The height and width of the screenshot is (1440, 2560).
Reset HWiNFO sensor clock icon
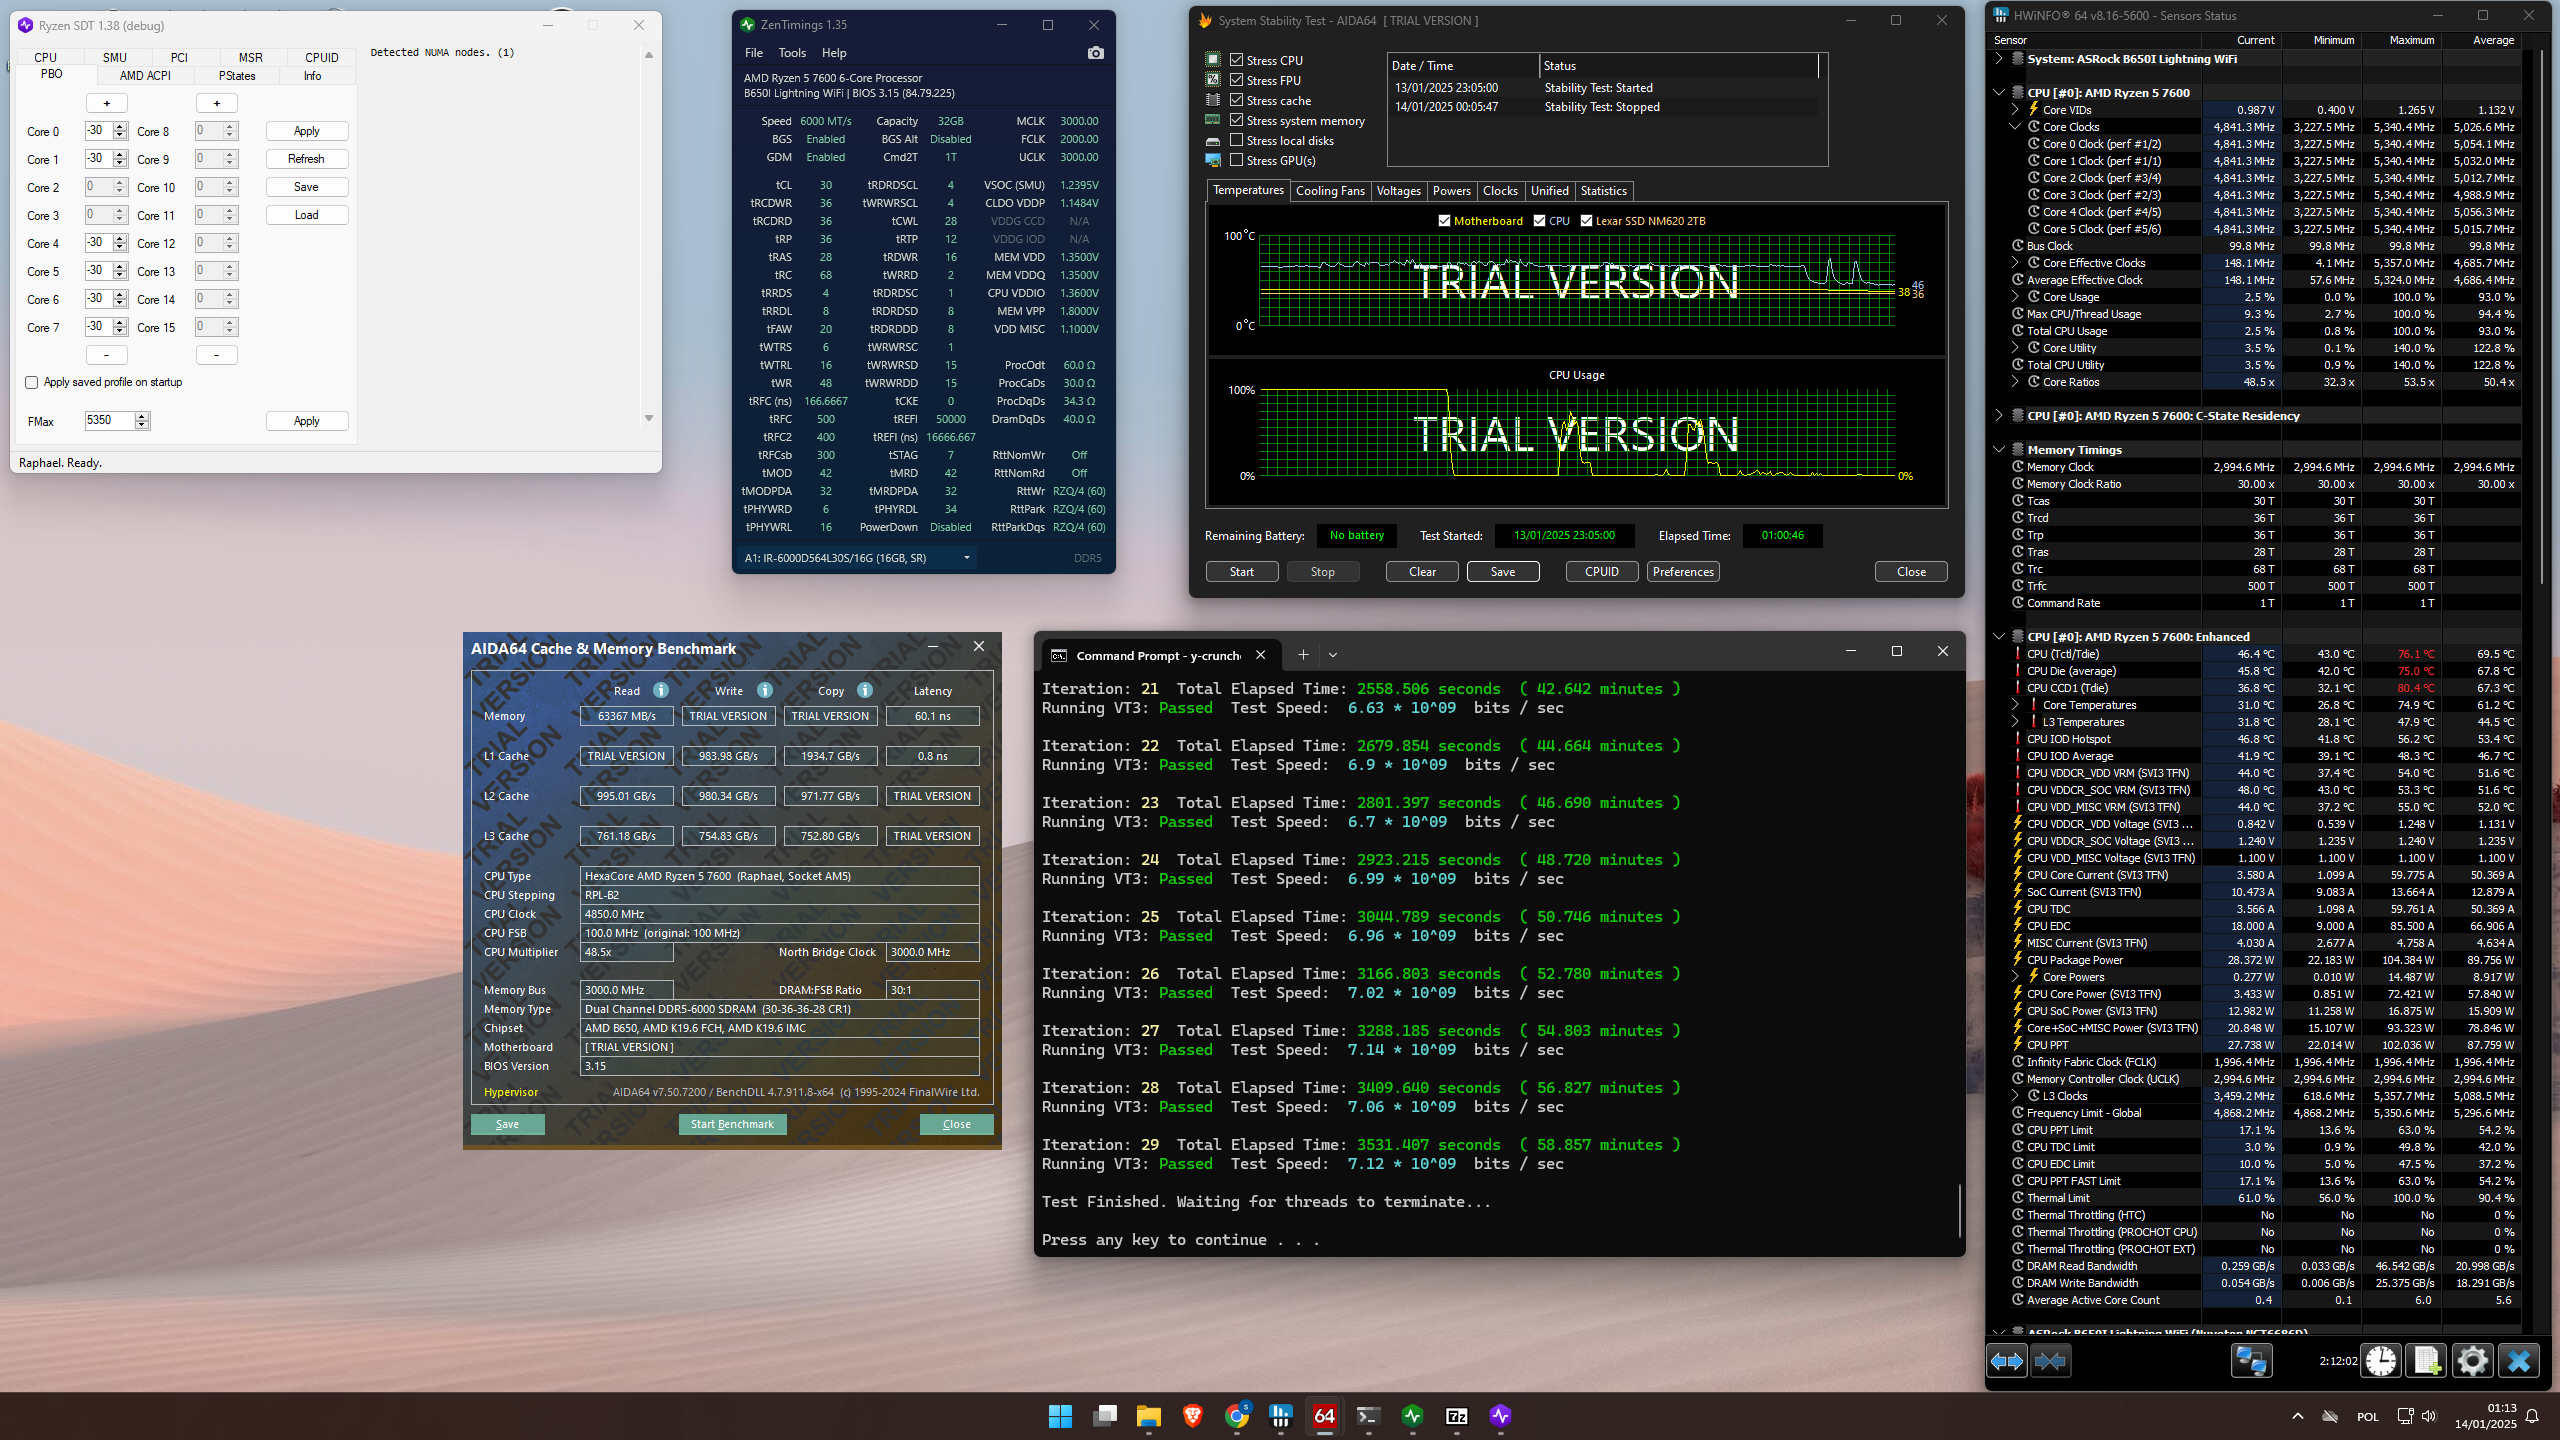point(2381,1361)
